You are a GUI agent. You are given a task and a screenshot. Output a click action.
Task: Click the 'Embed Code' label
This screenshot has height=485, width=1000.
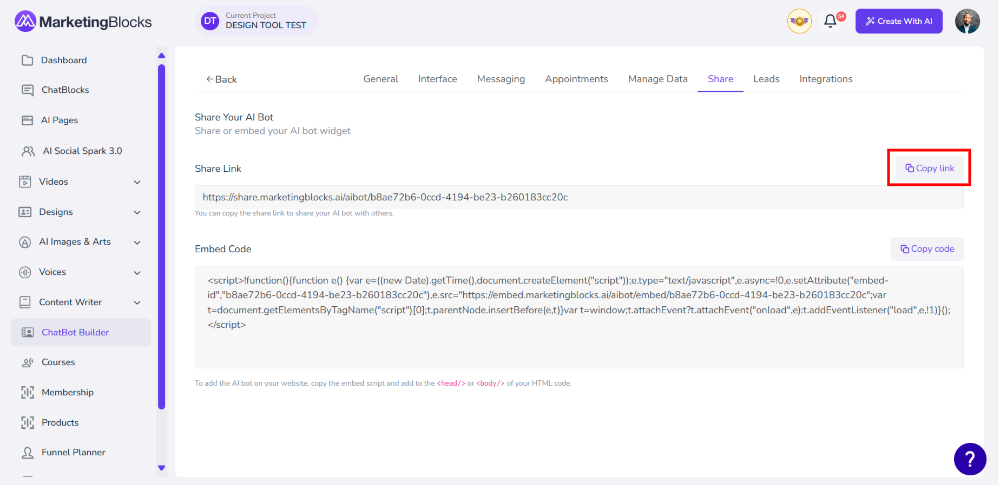click(x=223, y=249)
